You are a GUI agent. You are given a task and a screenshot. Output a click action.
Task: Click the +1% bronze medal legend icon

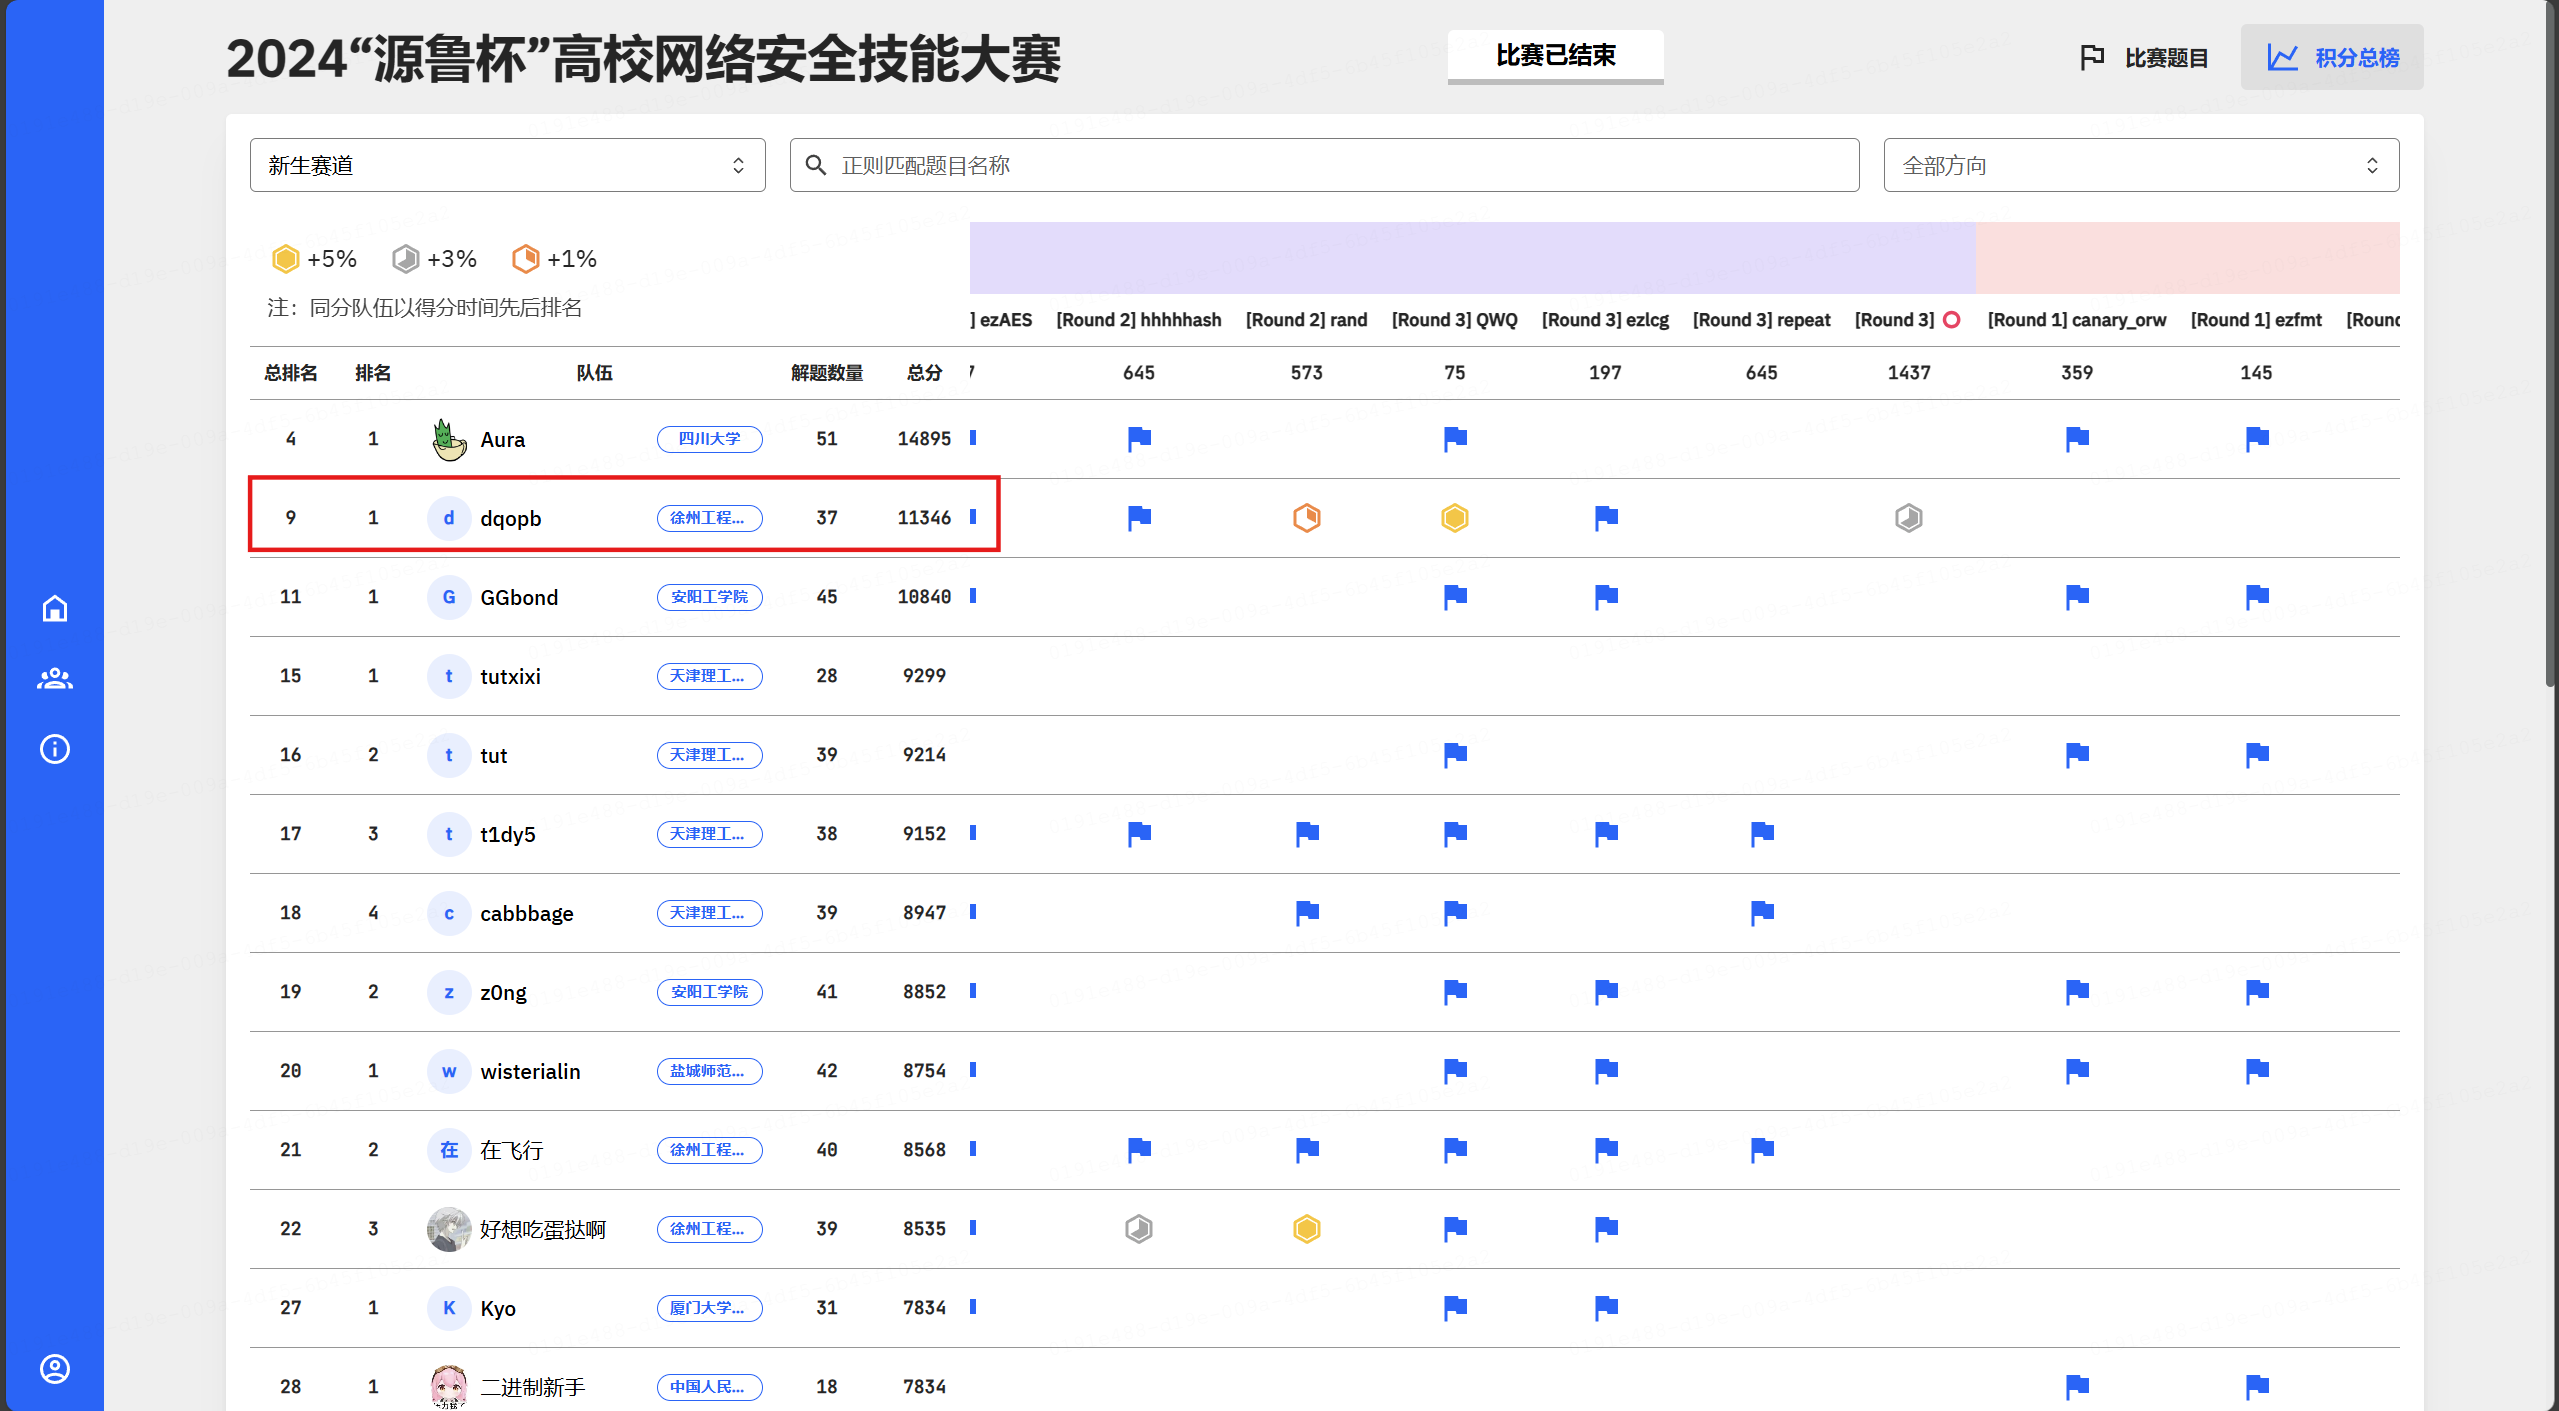coord(525,258)
